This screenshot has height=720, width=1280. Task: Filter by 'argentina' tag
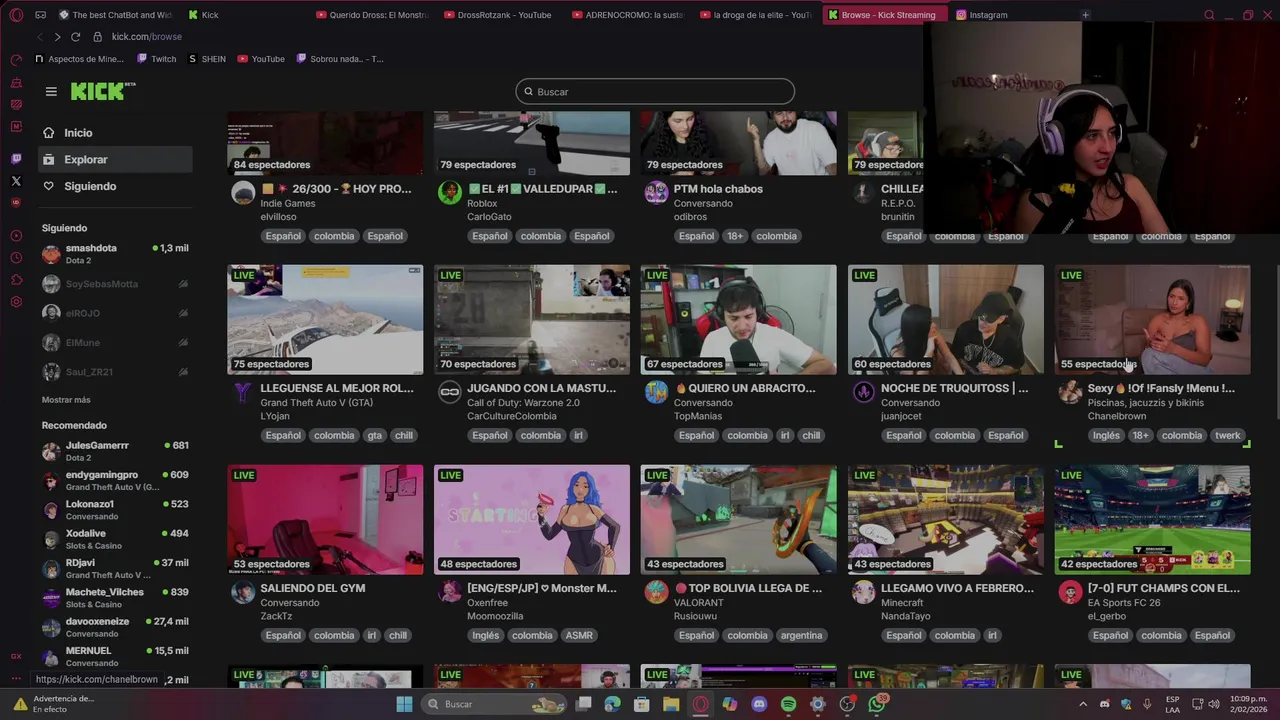[801, 636]
